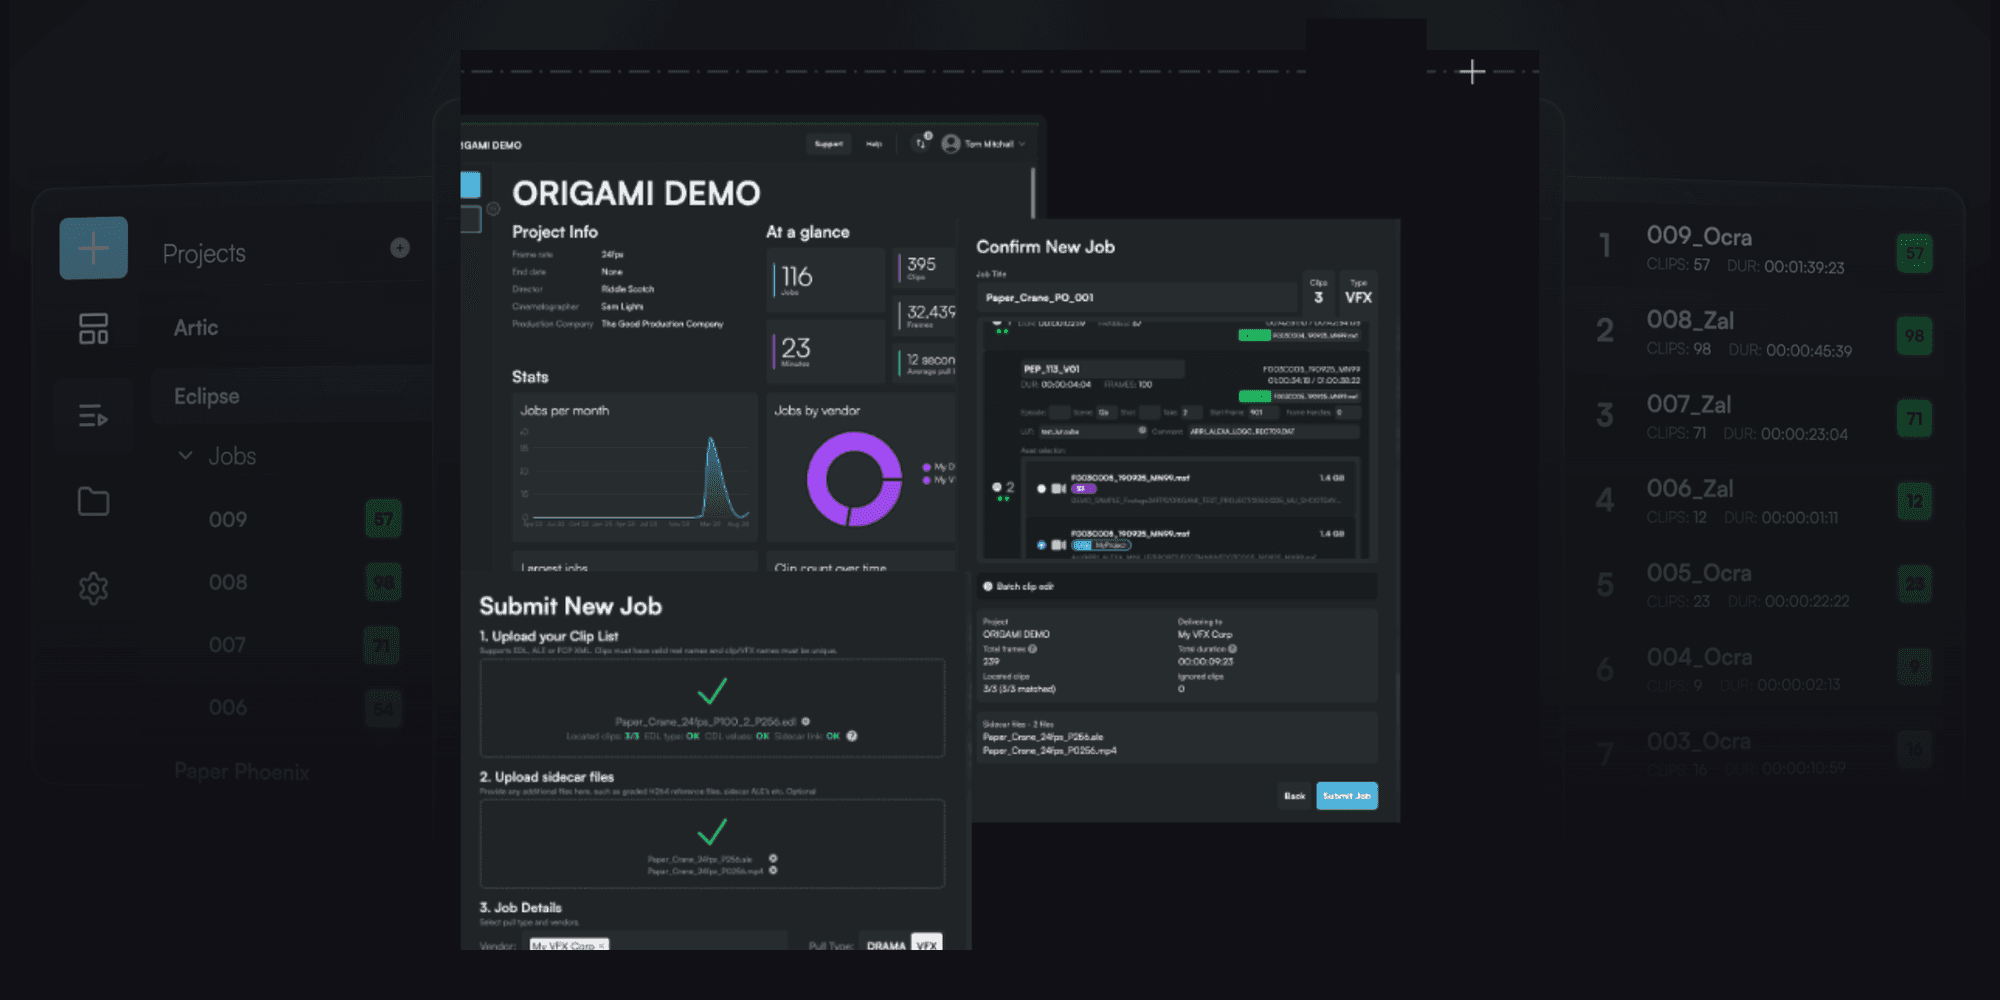This screenshot has height=1000, width=2000.
Task: Open the Paper Phoenix project
Action: [242, 772]
